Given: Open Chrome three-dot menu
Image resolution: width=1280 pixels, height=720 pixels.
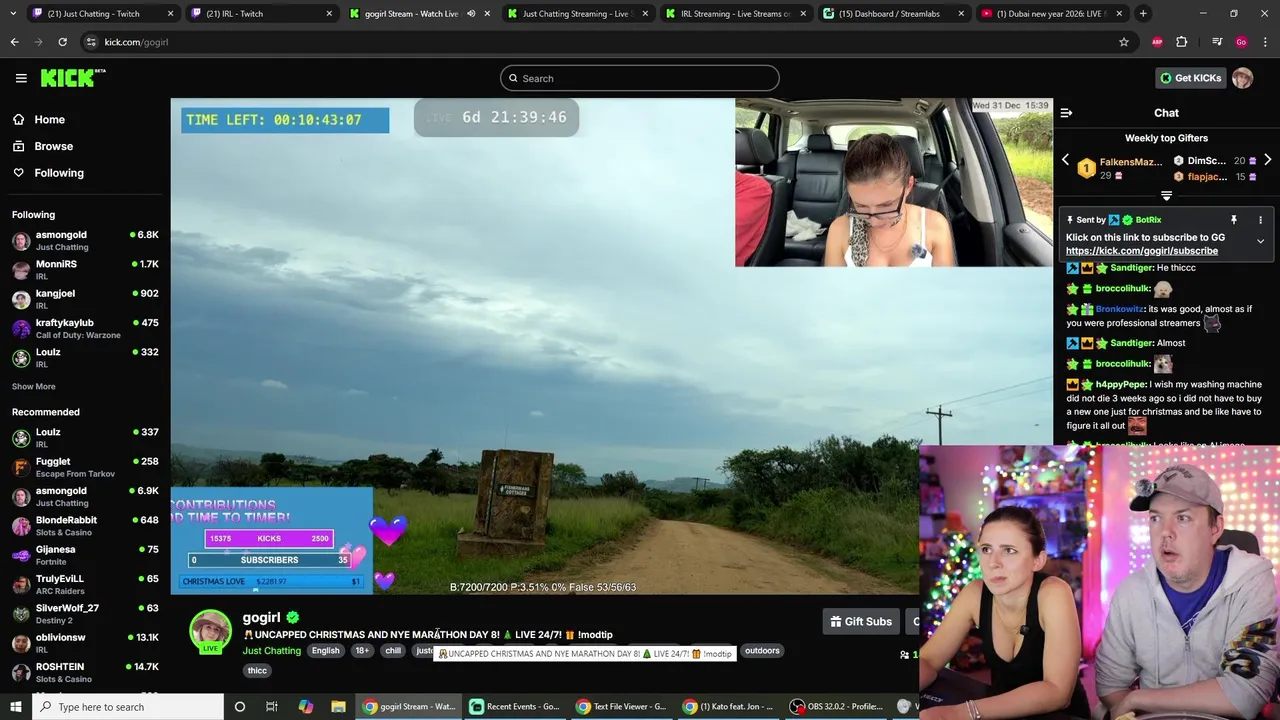Looking at the screenshot, I should click(1265, 42).
